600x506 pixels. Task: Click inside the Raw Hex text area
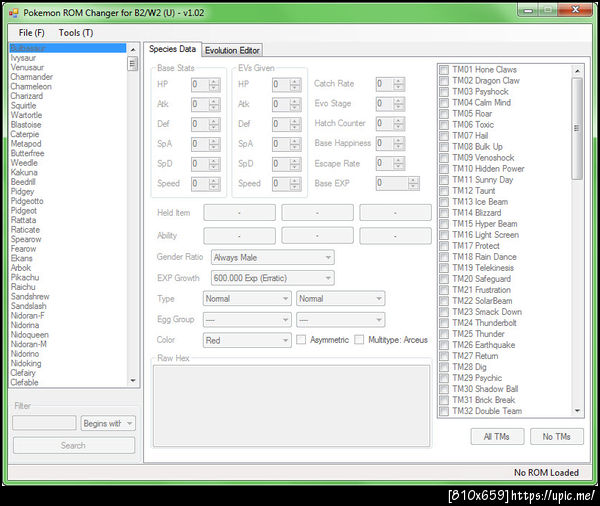(x=292, y=406)
